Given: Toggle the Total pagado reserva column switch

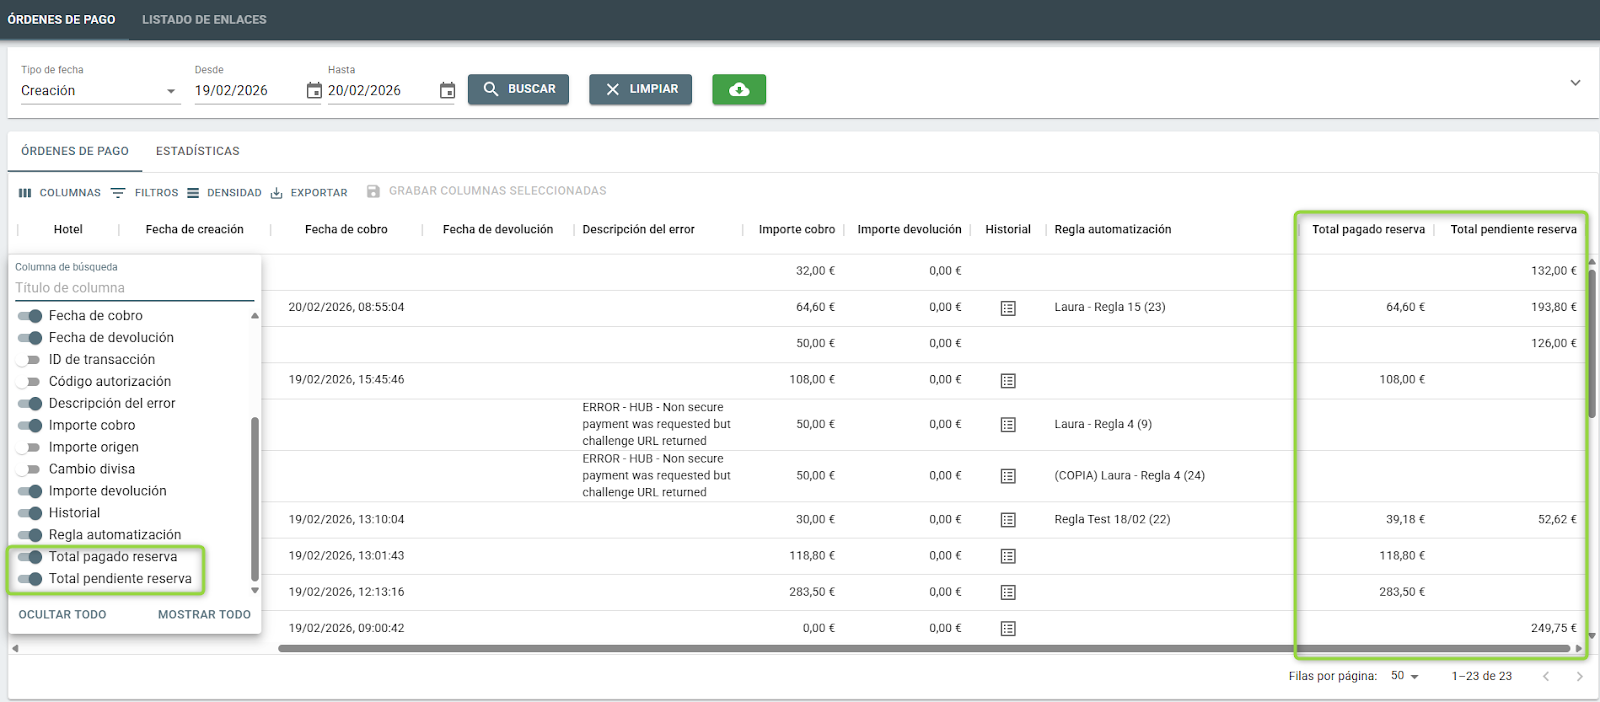Looking at the screenshot, I should coord(30,557).
